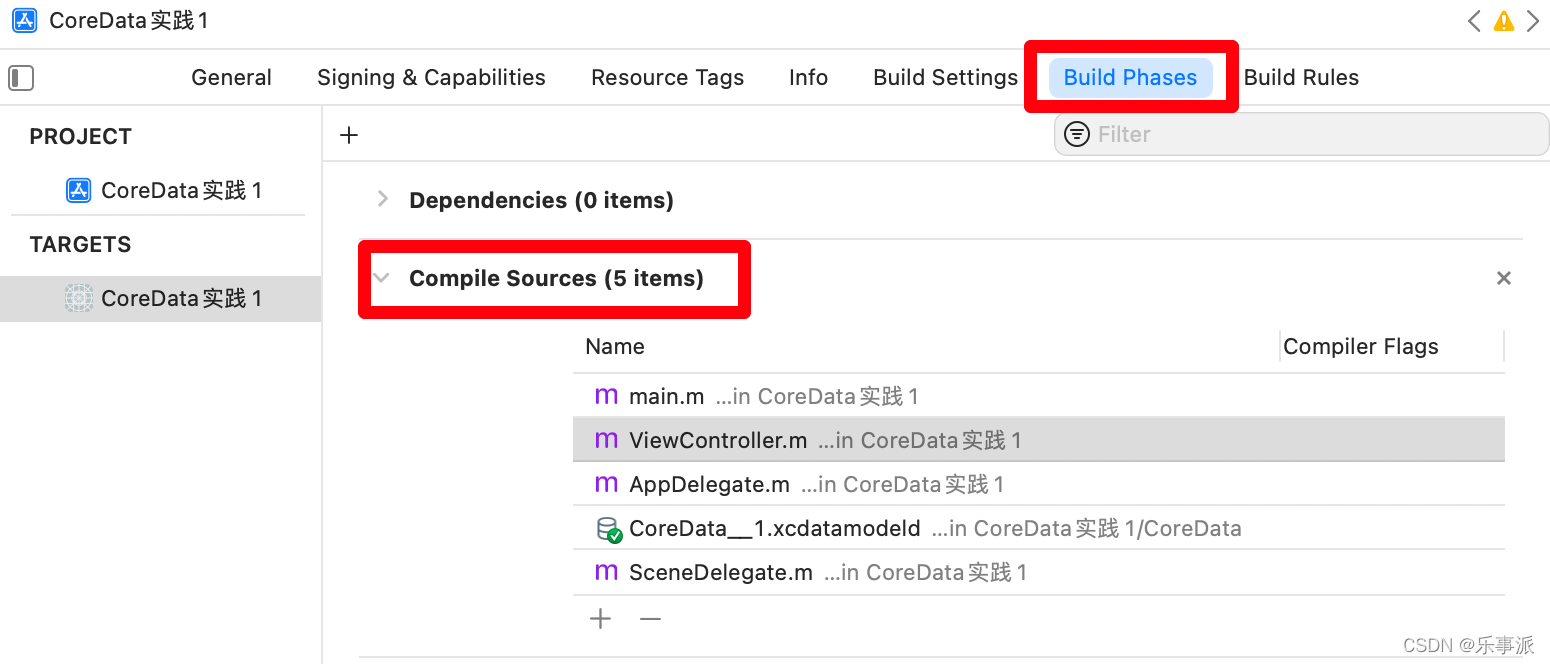Click the yellow warning triangle icon

pos(1504,21)
